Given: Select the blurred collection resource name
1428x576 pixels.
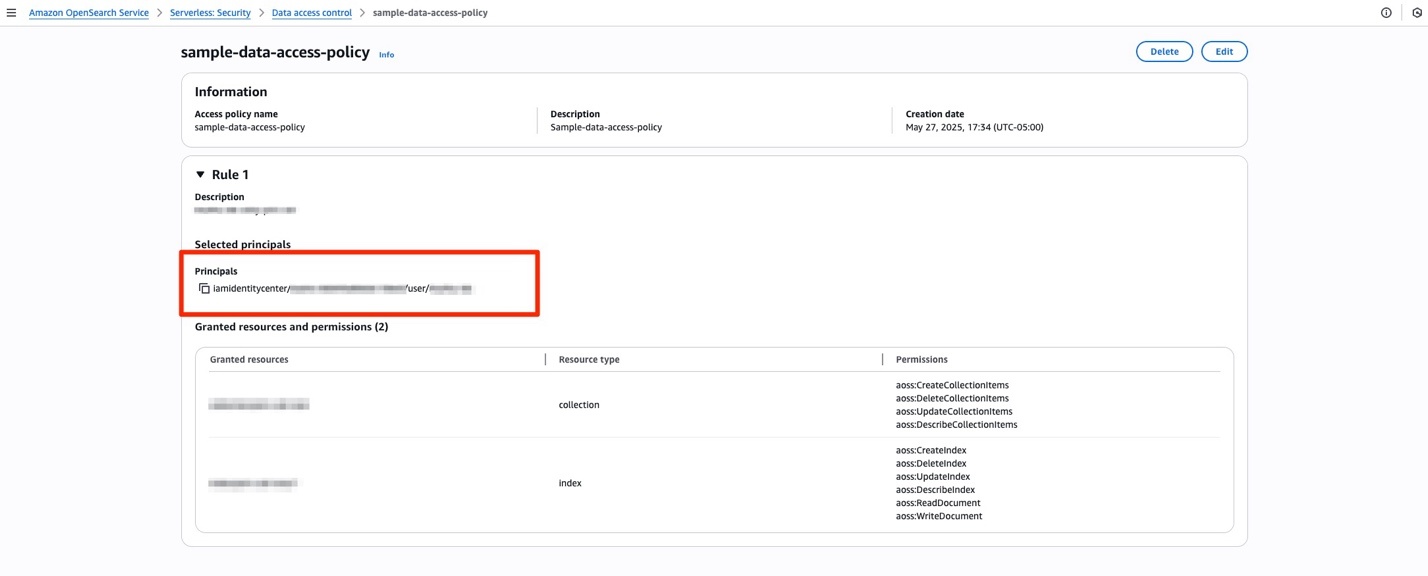Looking at the screenshot, I should (259, 405).
